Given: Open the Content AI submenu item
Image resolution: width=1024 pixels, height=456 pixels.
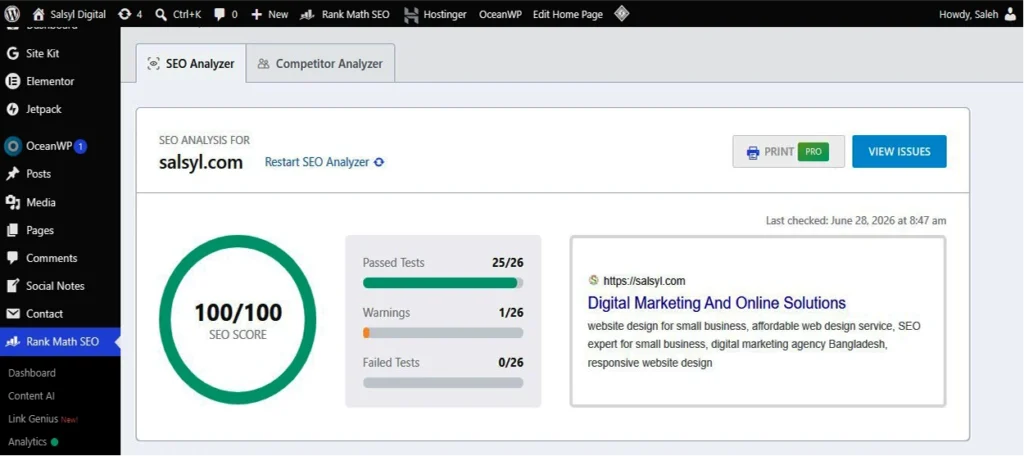Looking at the screenshot, I should (x=31, y=396).
